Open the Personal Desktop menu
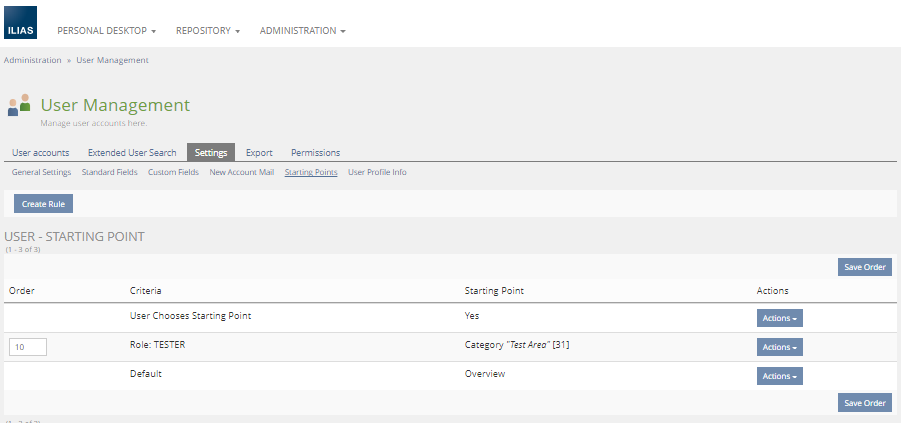This screenshot has width=901, height=423. pyautogui.click(x=106, y=31)
